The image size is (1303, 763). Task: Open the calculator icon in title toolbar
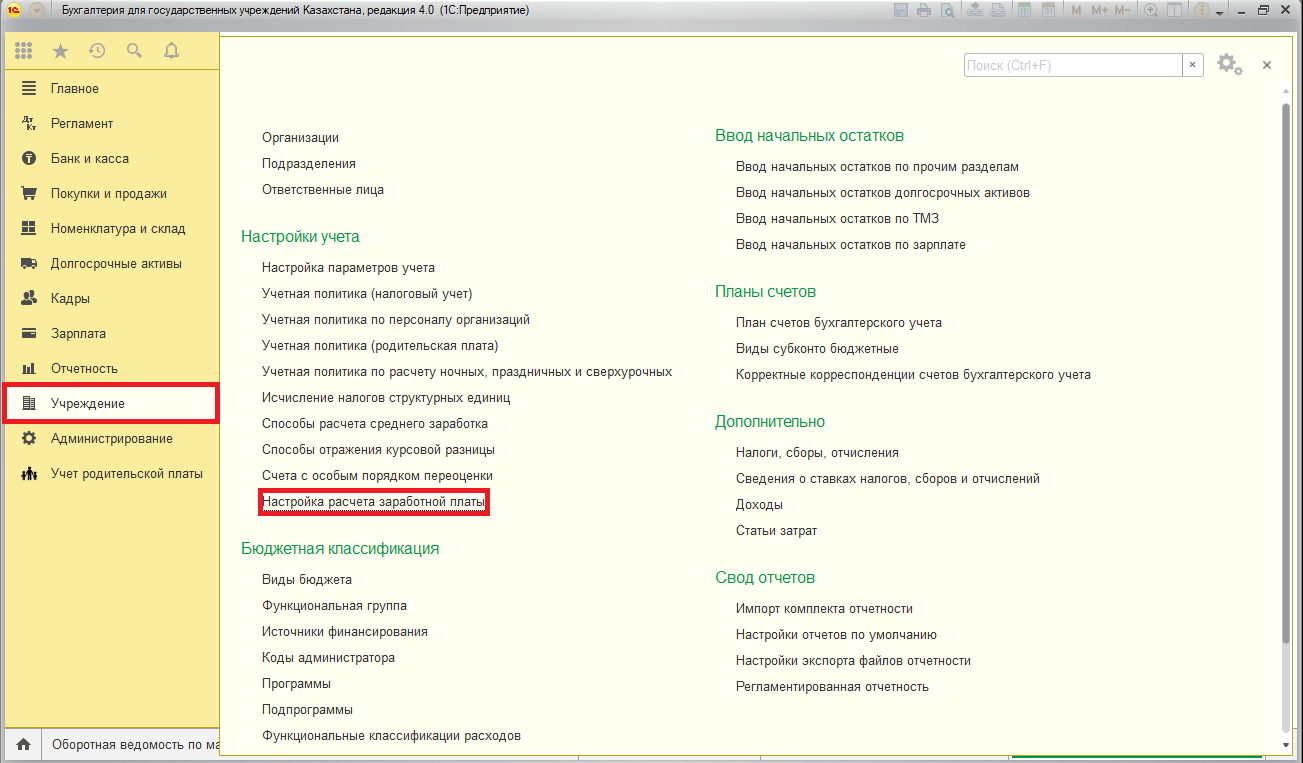[x=1025, y=10]
